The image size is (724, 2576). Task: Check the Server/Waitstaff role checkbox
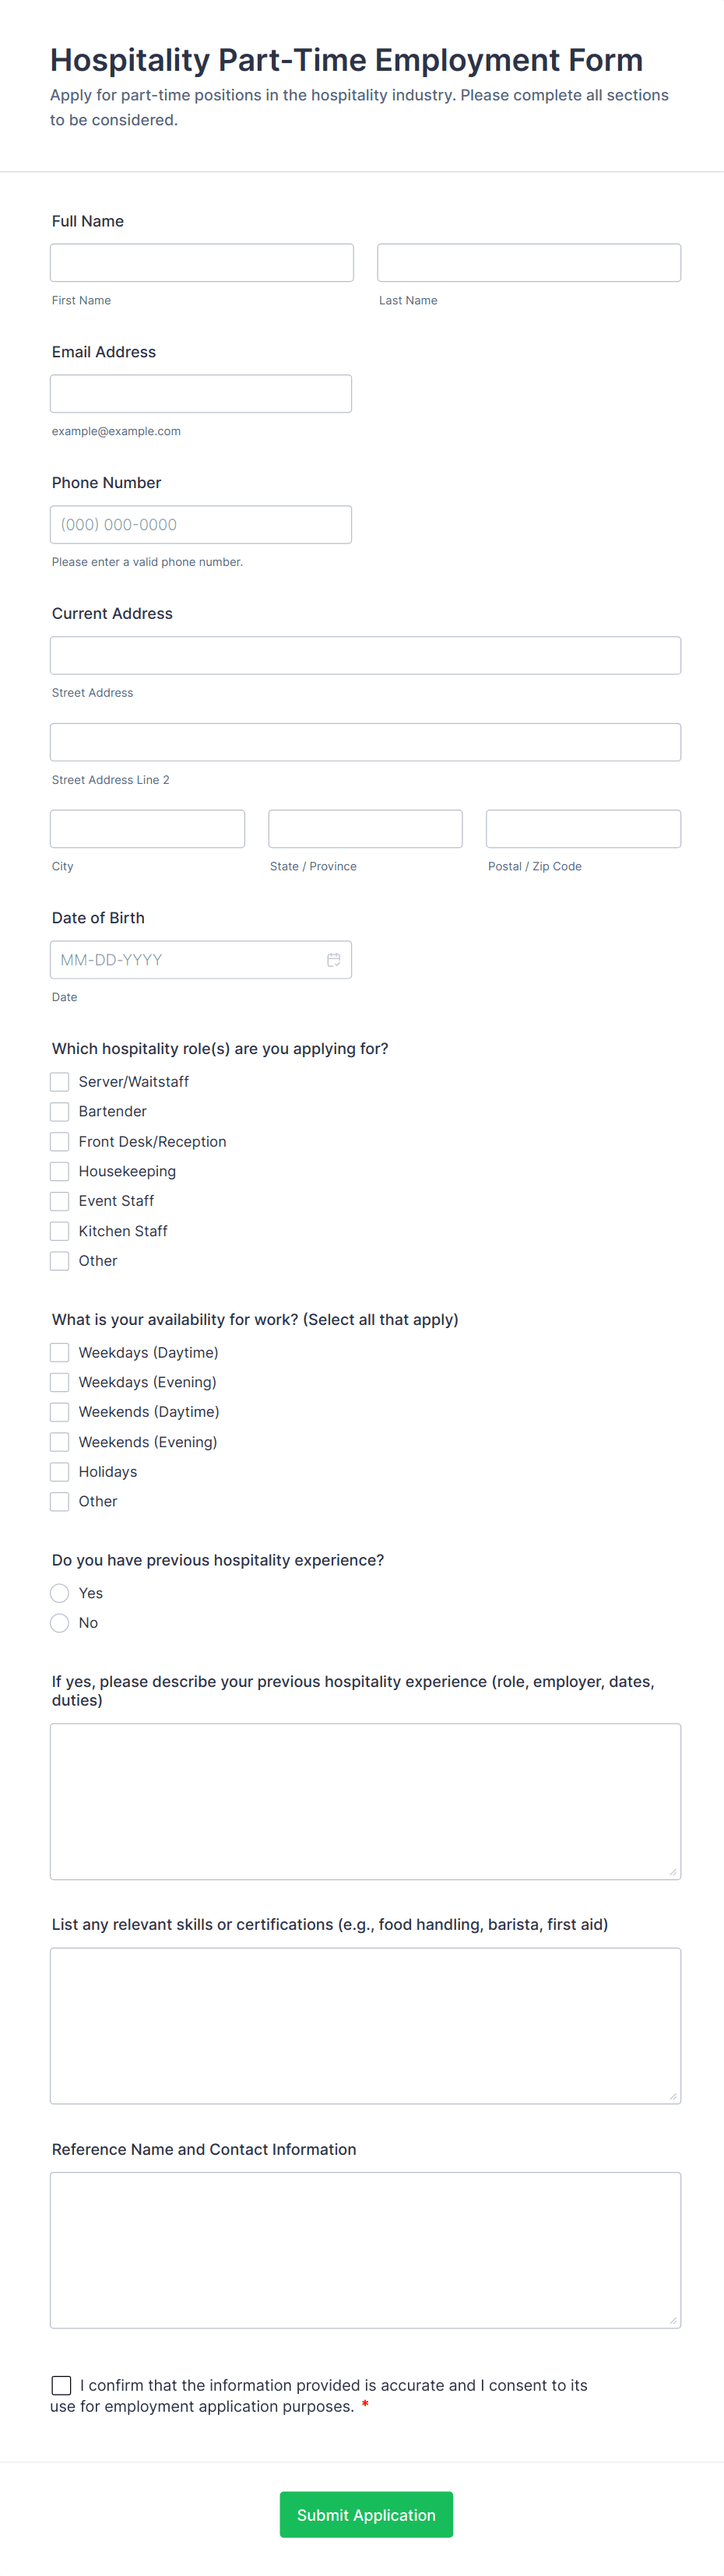[x=60, y=1082]
